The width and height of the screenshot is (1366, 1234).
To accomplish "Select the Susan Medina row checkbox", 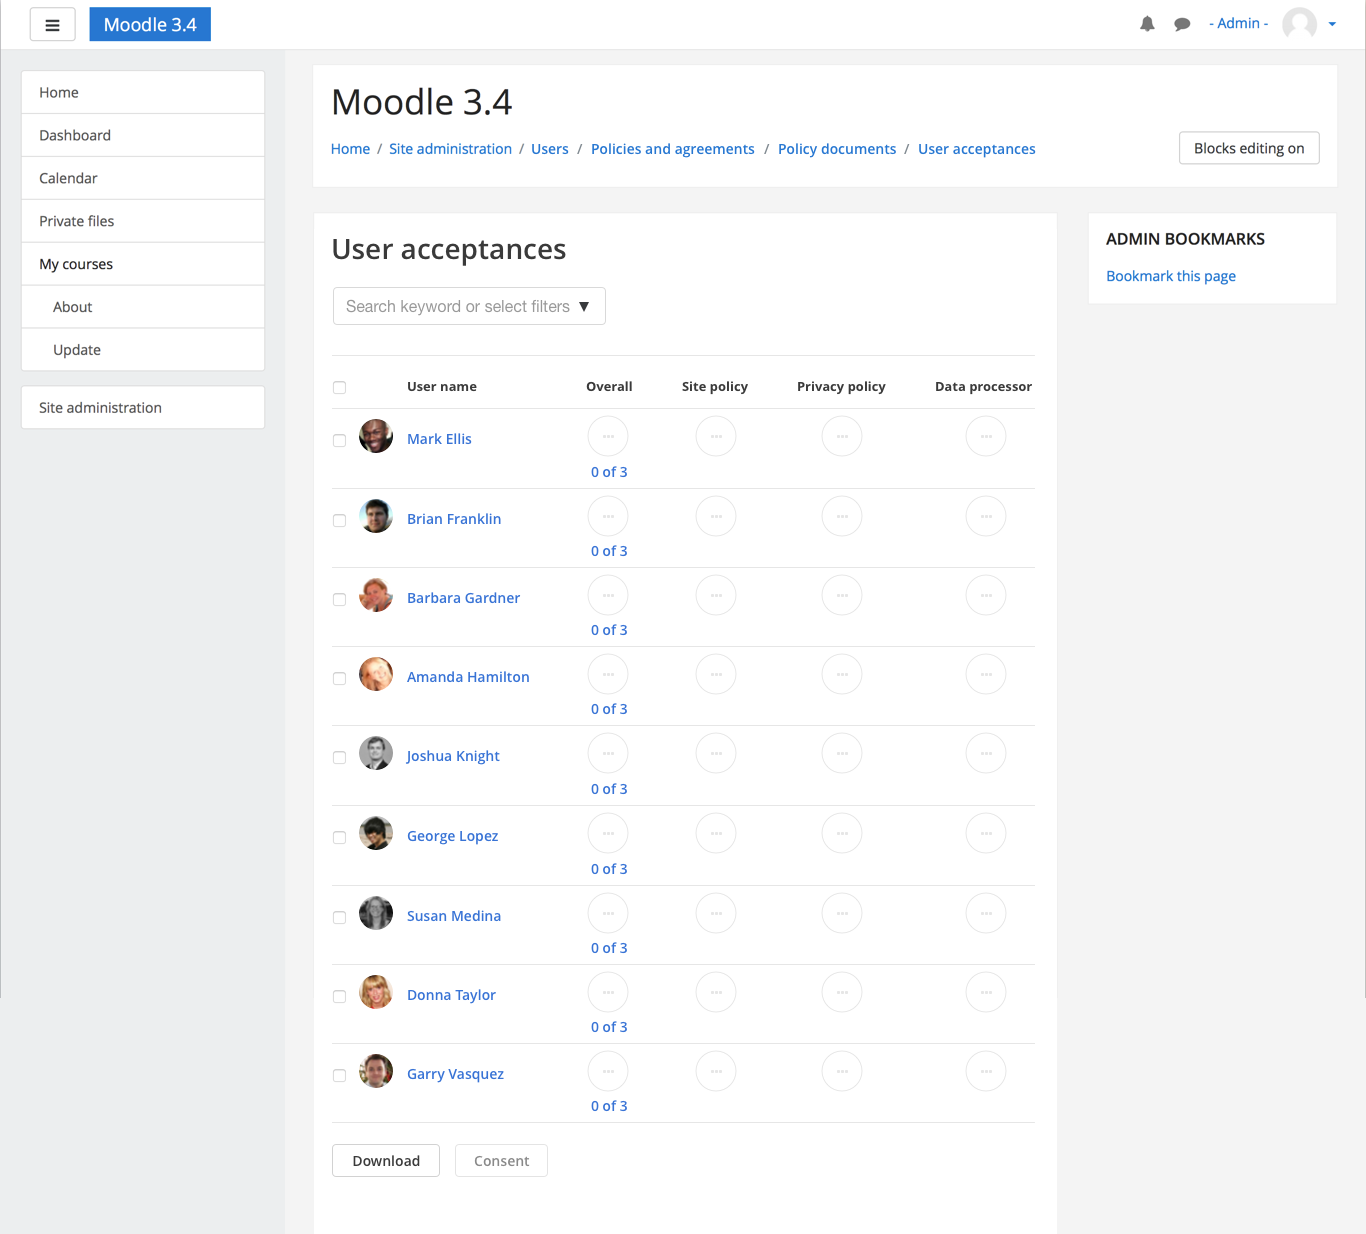I will point(339,917).
